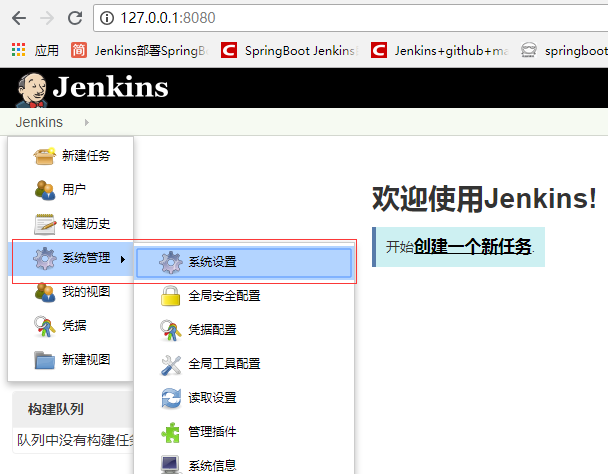The image size is (608, 474).
Task: Click the 系统设置 gear icon in submenu
Action: click(171, 263)
